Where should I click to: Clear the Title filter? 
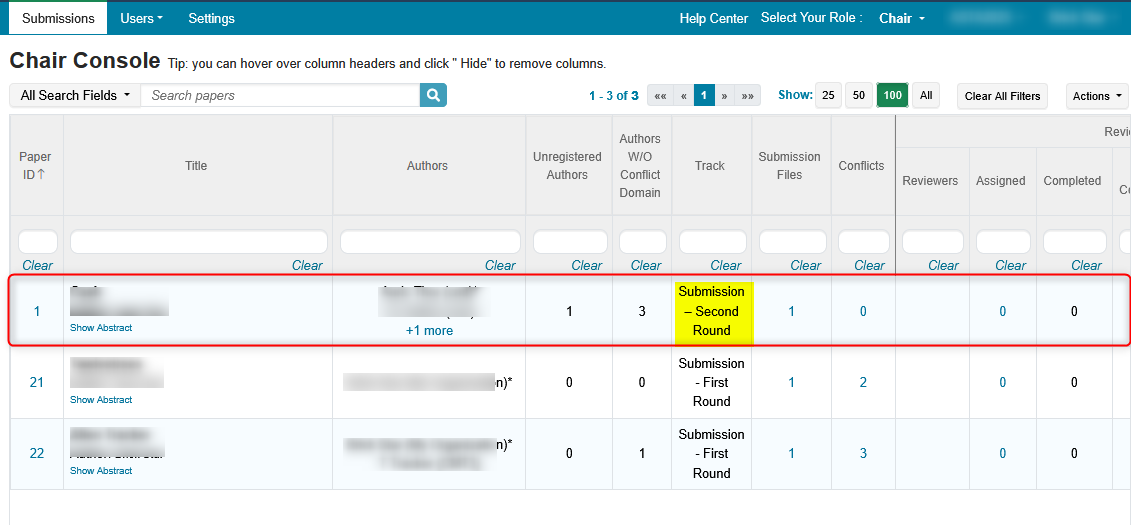(x=307, y=265)
